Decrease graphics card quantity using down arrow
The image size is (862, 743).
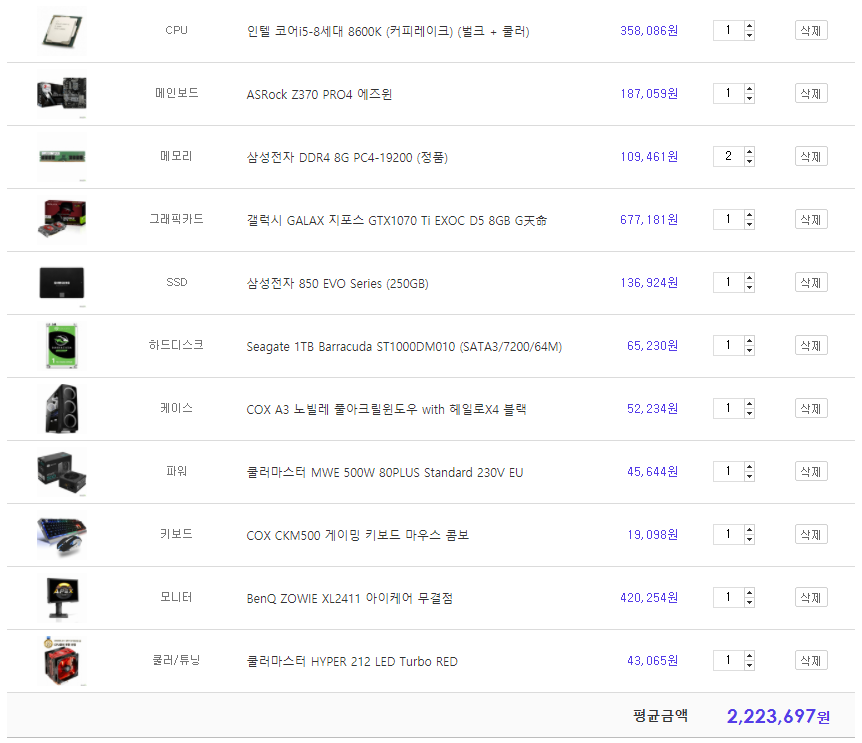[x=749, y=225]
